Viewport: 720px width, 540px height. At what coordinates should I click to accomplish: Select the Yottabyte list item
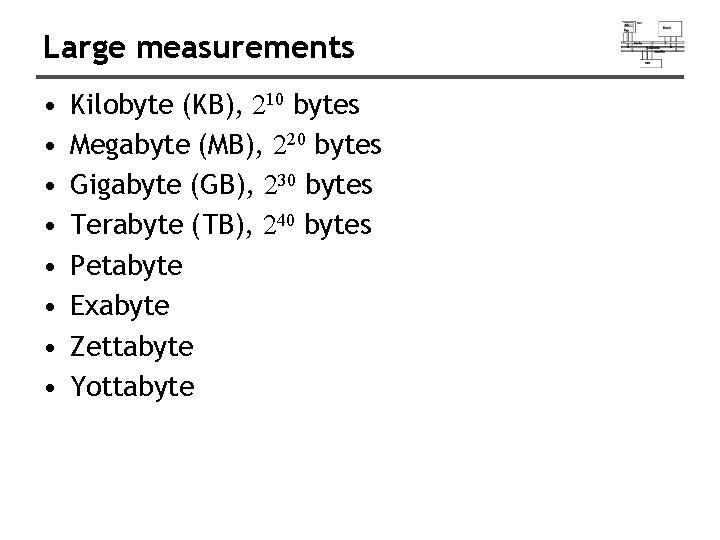pyautogui.click(x=132, y=386)
